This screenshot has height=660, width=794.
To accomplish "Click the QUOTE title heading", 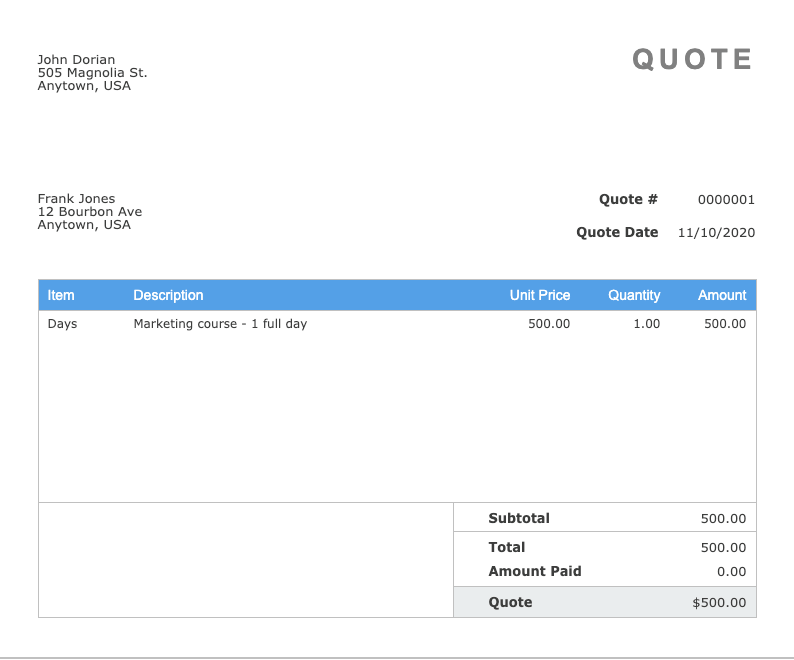I will [692, 59].
